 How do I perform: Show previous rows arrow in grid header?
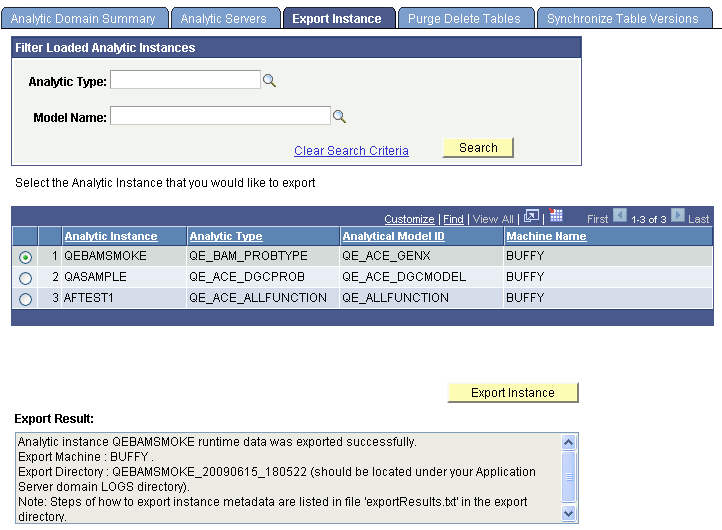[620, 215]
